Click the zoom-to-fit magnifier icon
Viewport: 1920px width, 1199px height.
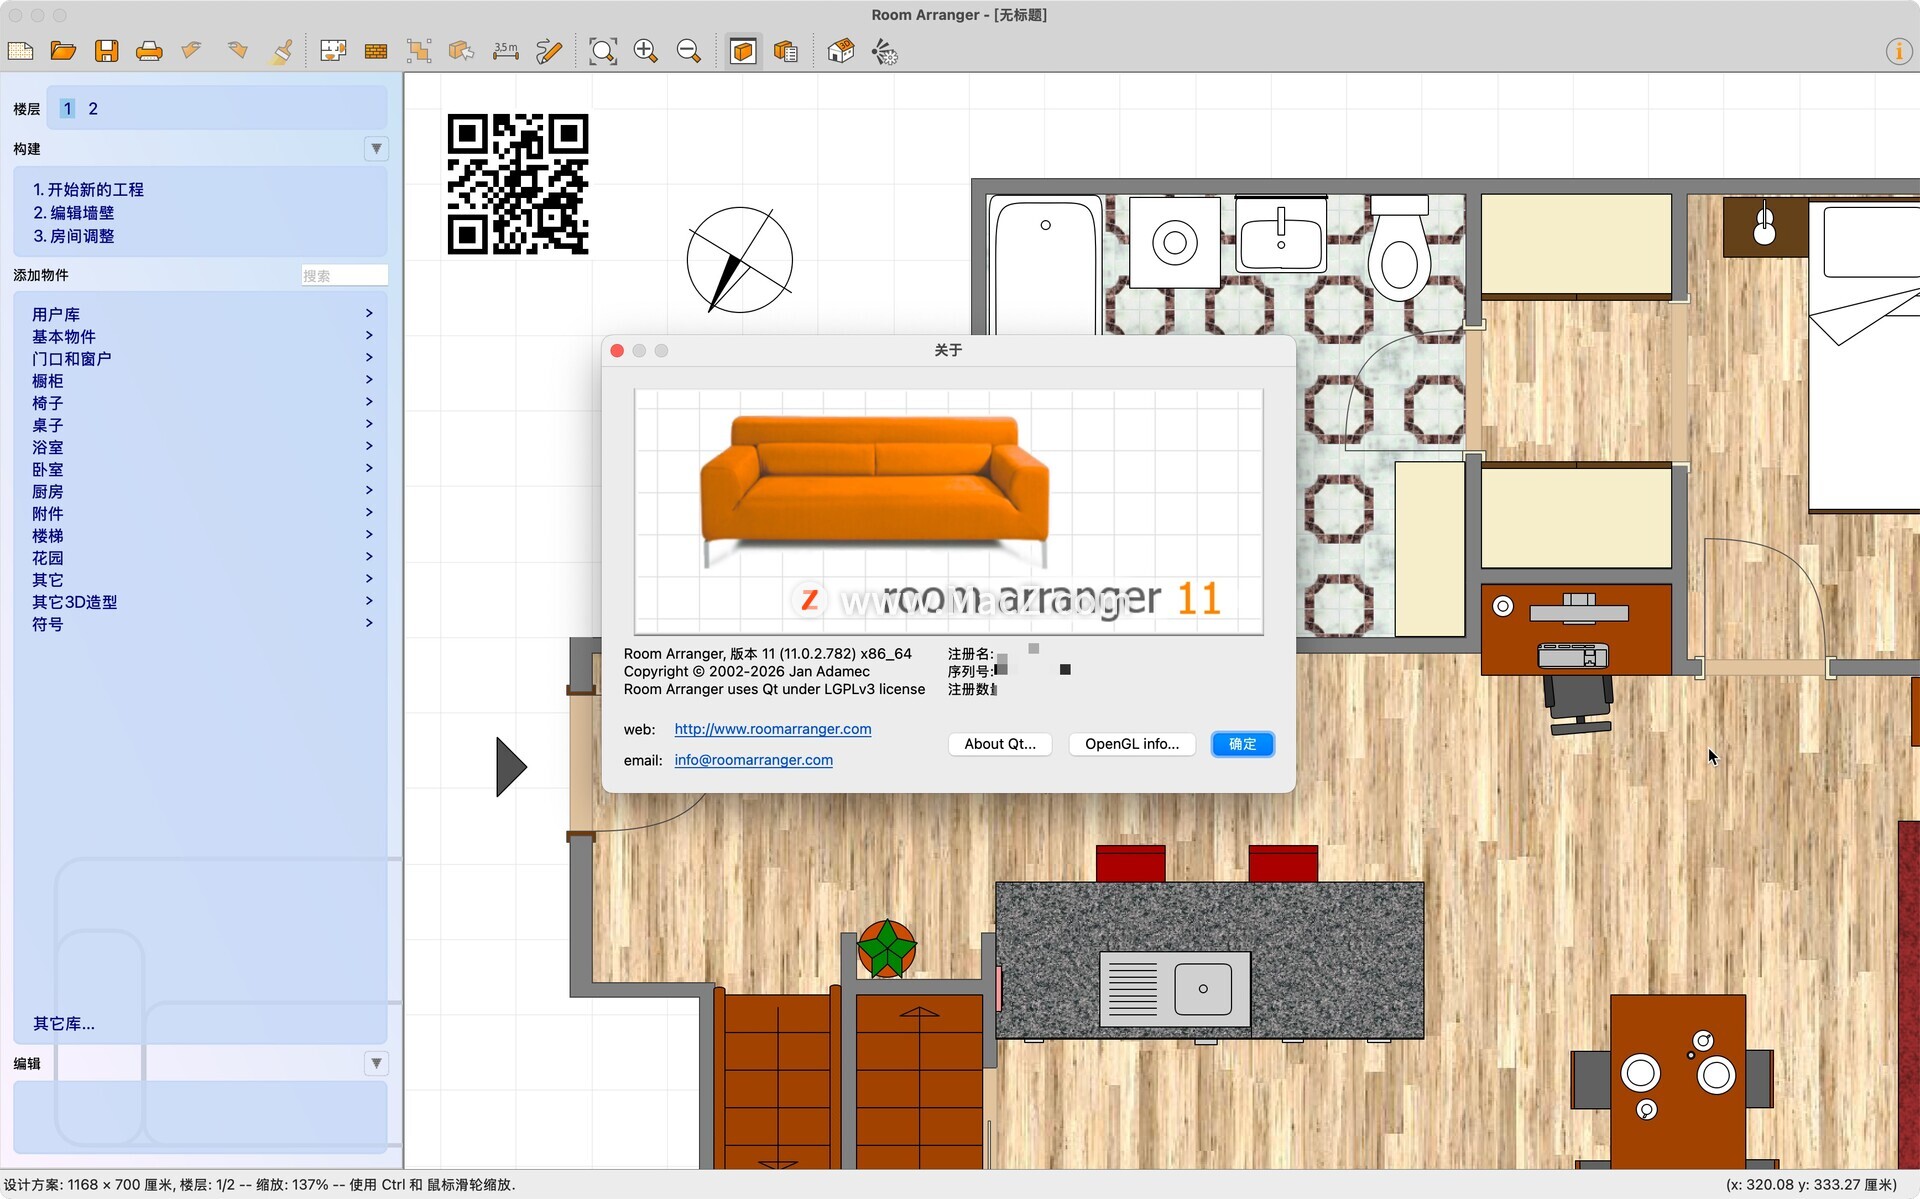[603, 51]
